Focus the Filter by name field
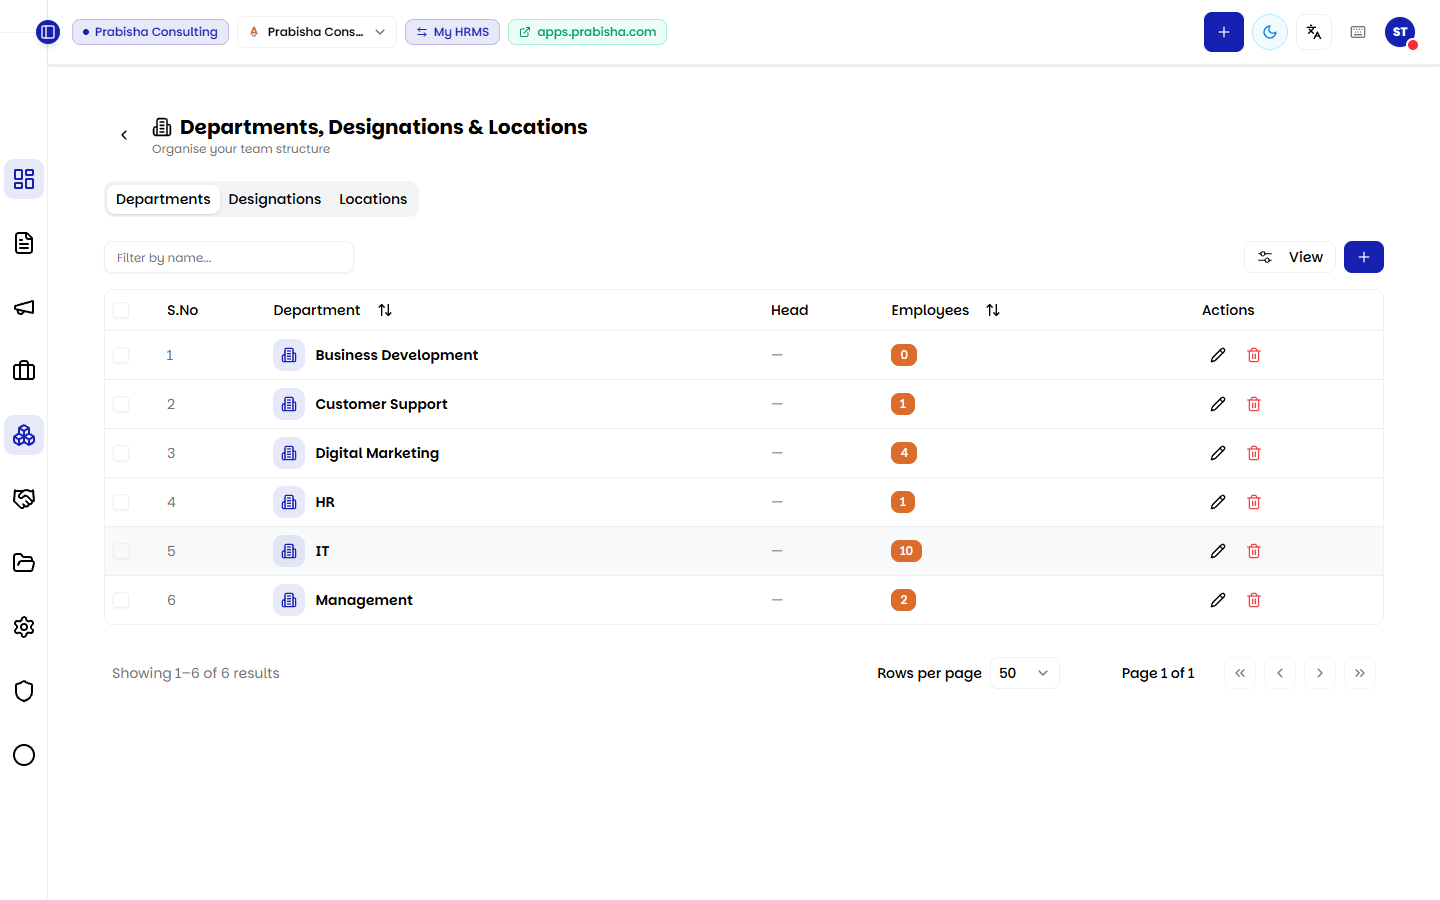1440x900 pixels. coord(229,257)
